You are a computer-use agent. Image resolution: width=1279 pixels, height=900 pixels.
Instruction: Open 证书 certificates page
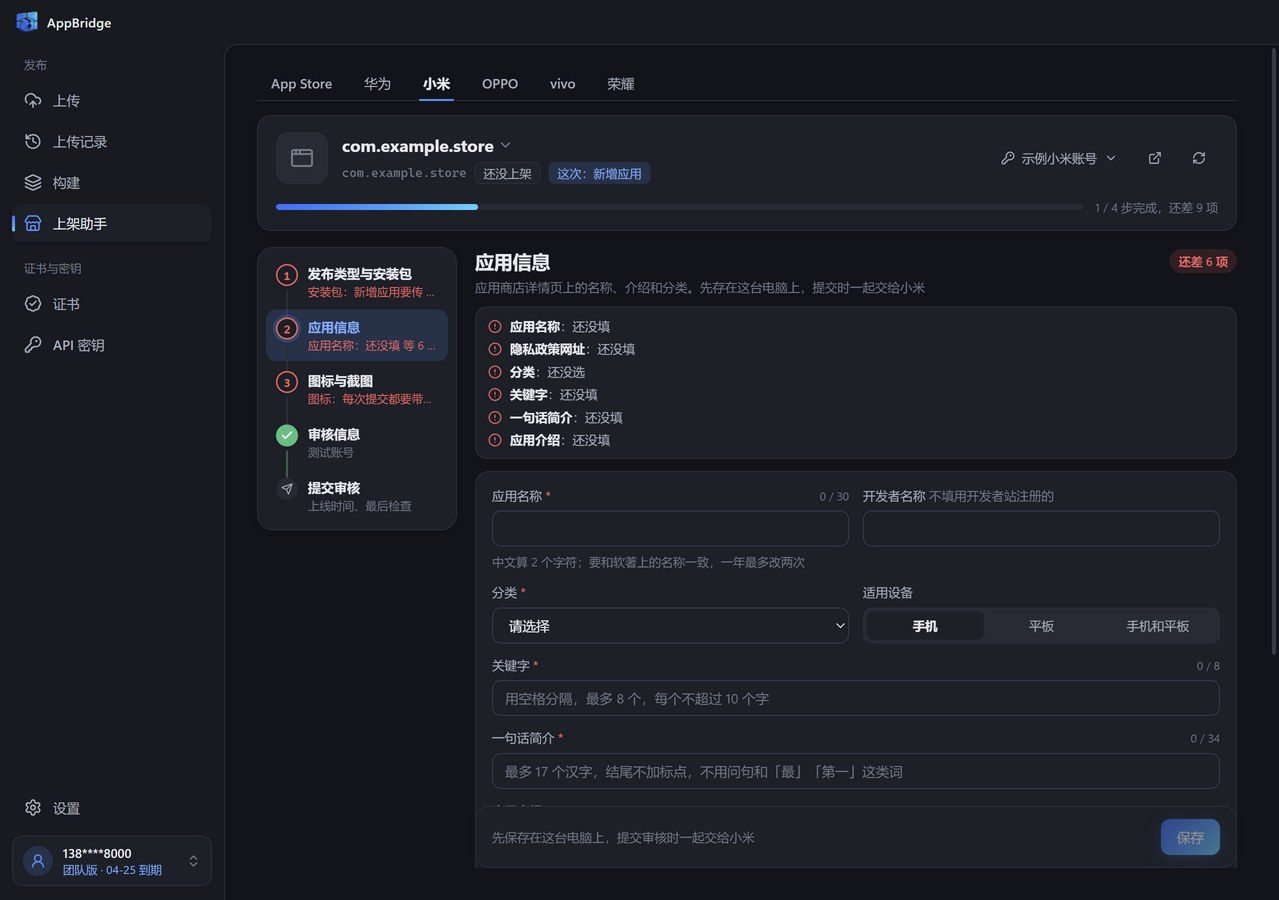click(x=112, y=304)
